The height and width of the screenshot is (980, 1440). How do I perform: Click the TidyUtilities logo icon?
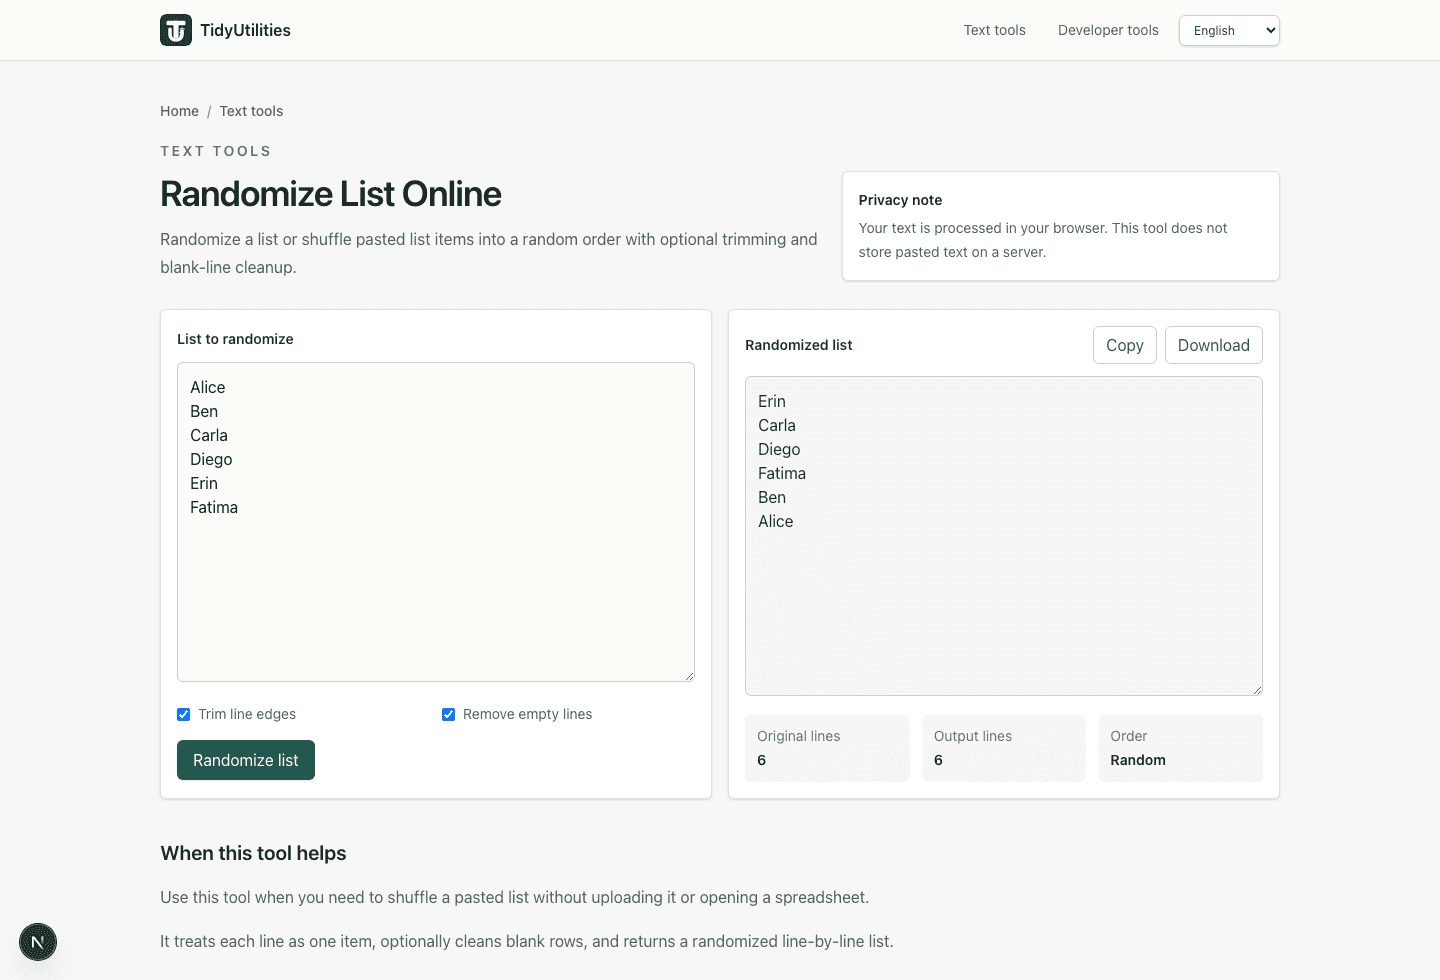tap(176, 30)
